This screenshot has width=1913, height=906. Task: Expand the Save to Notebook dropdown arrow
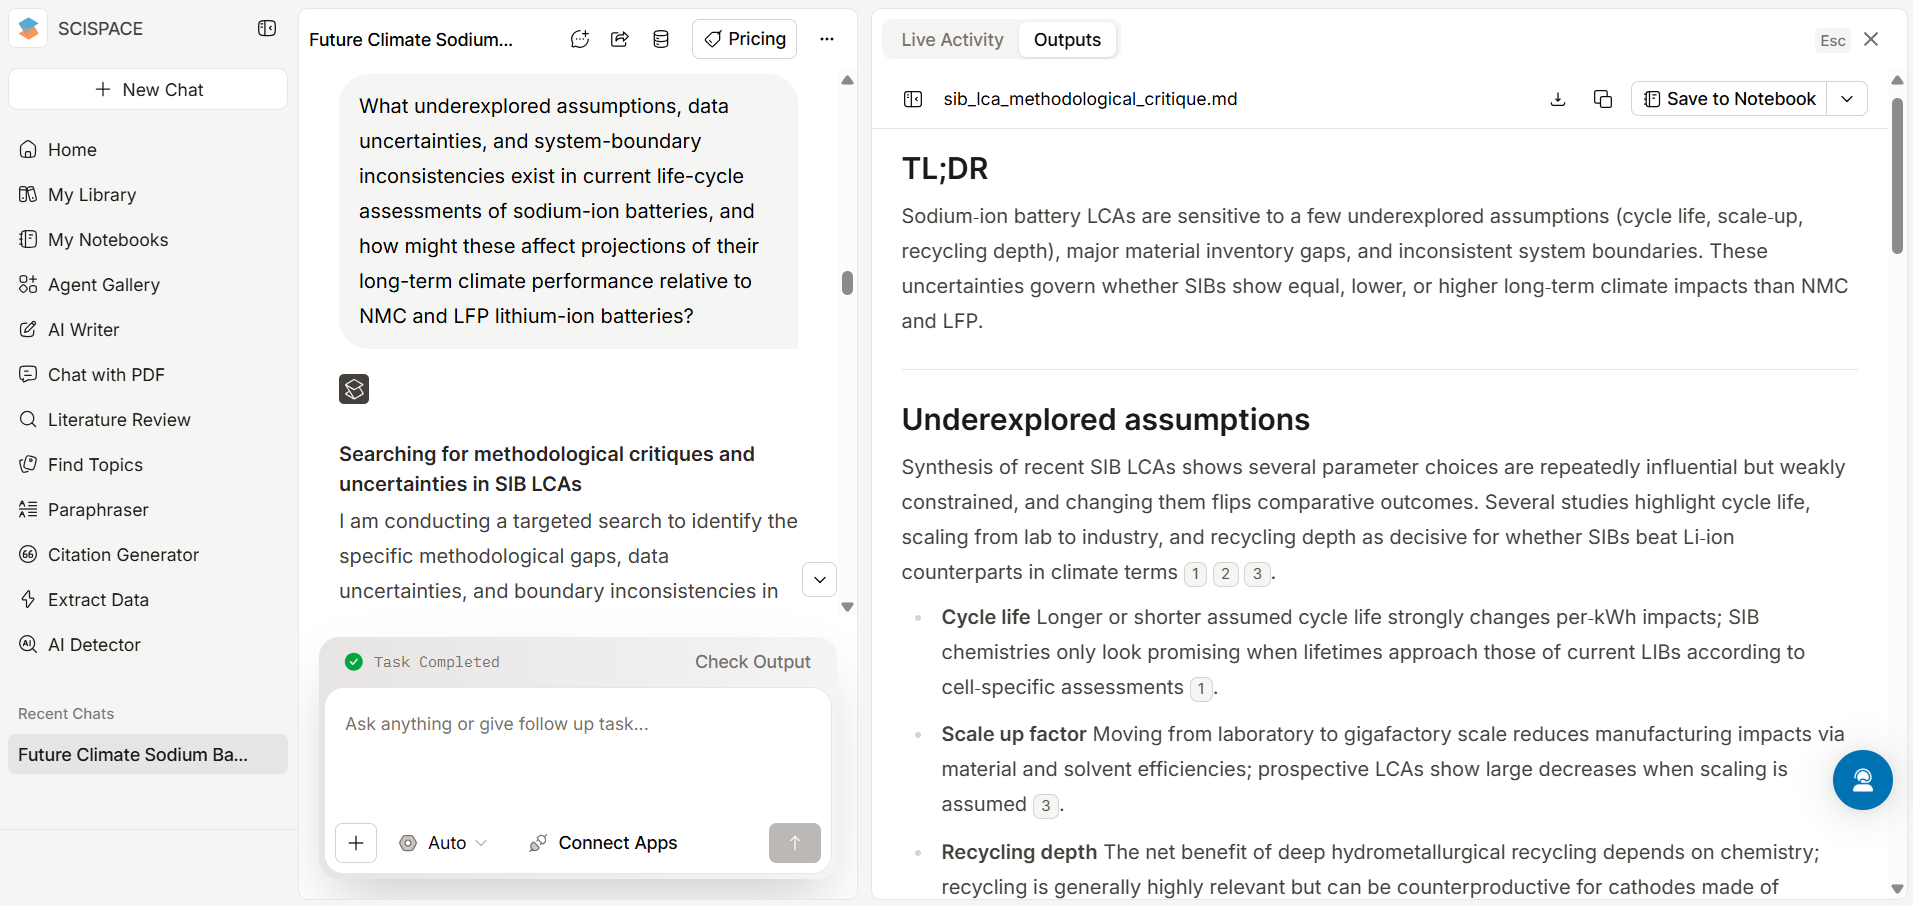[x=1847, y=99]
